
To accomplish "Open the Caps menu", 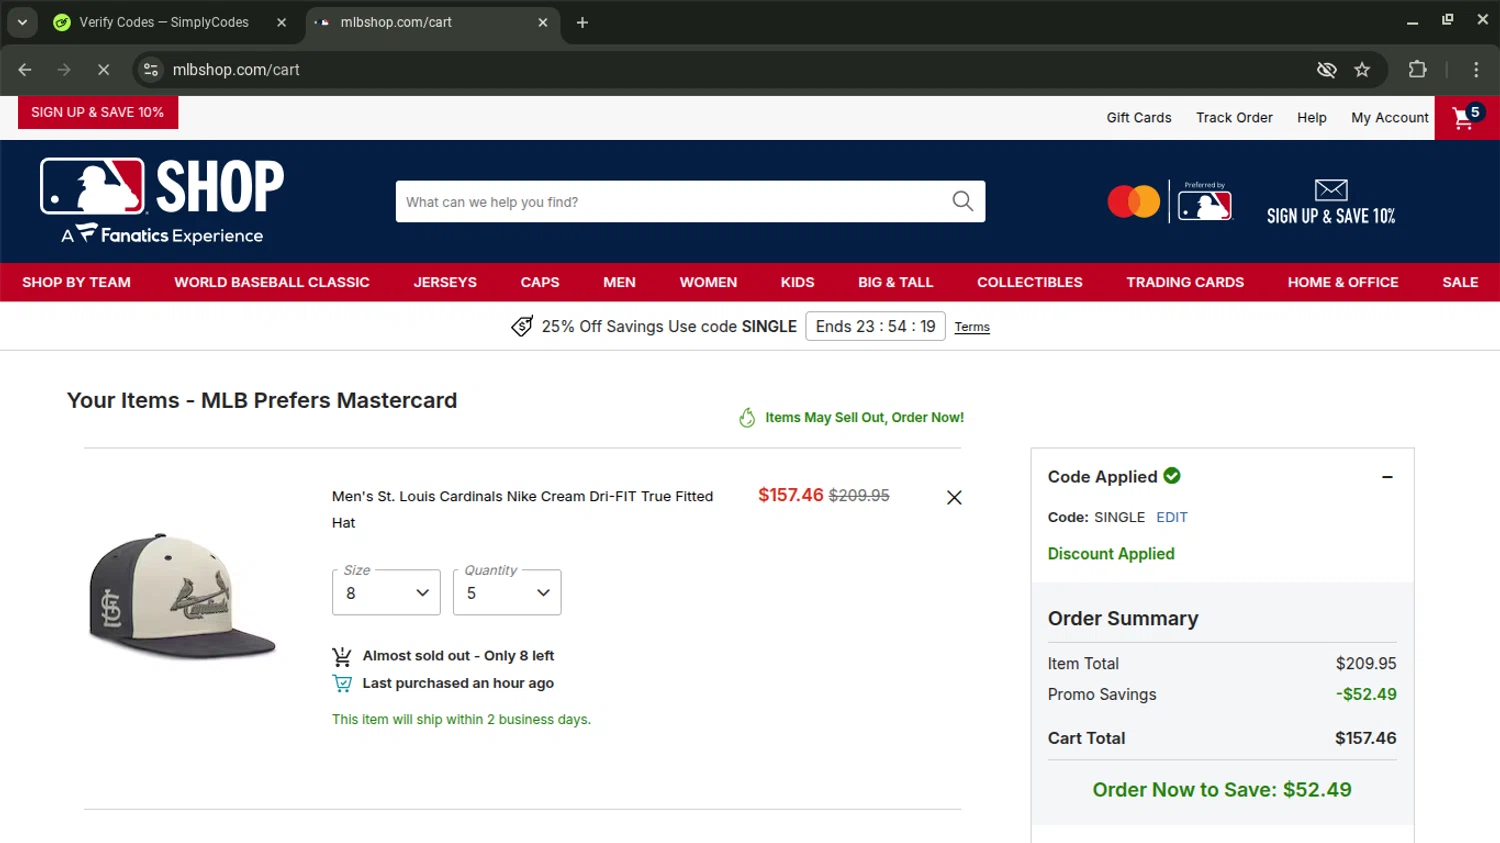I will click(x=540, y=282).
